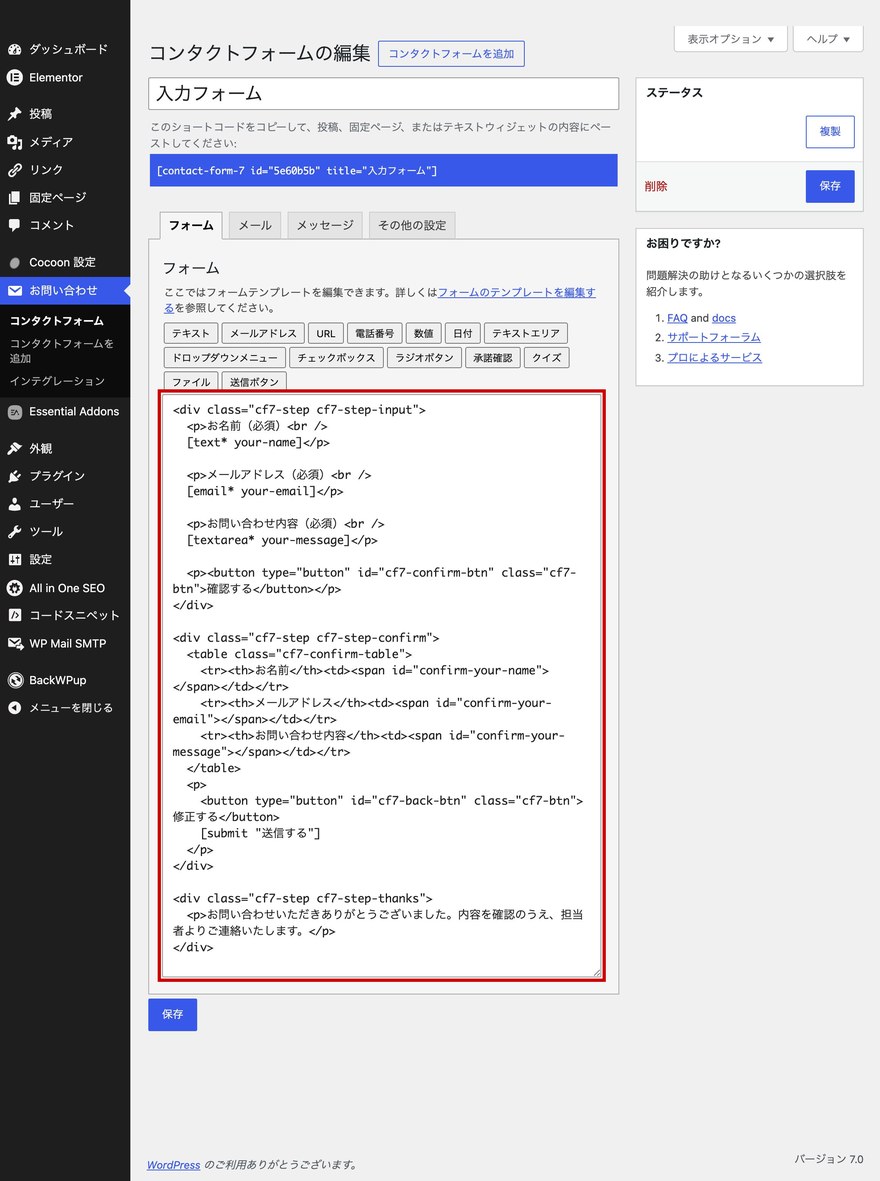Click the ユーザー person icon
The height and width of the screenshot is (1181, 880).
(x=14, y=504)
